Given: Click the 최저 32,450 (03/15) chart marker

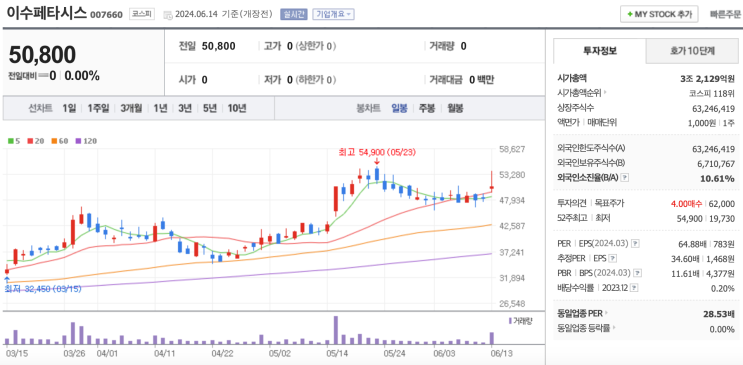Looking at the screenshot, I should [x=43, y=288].
